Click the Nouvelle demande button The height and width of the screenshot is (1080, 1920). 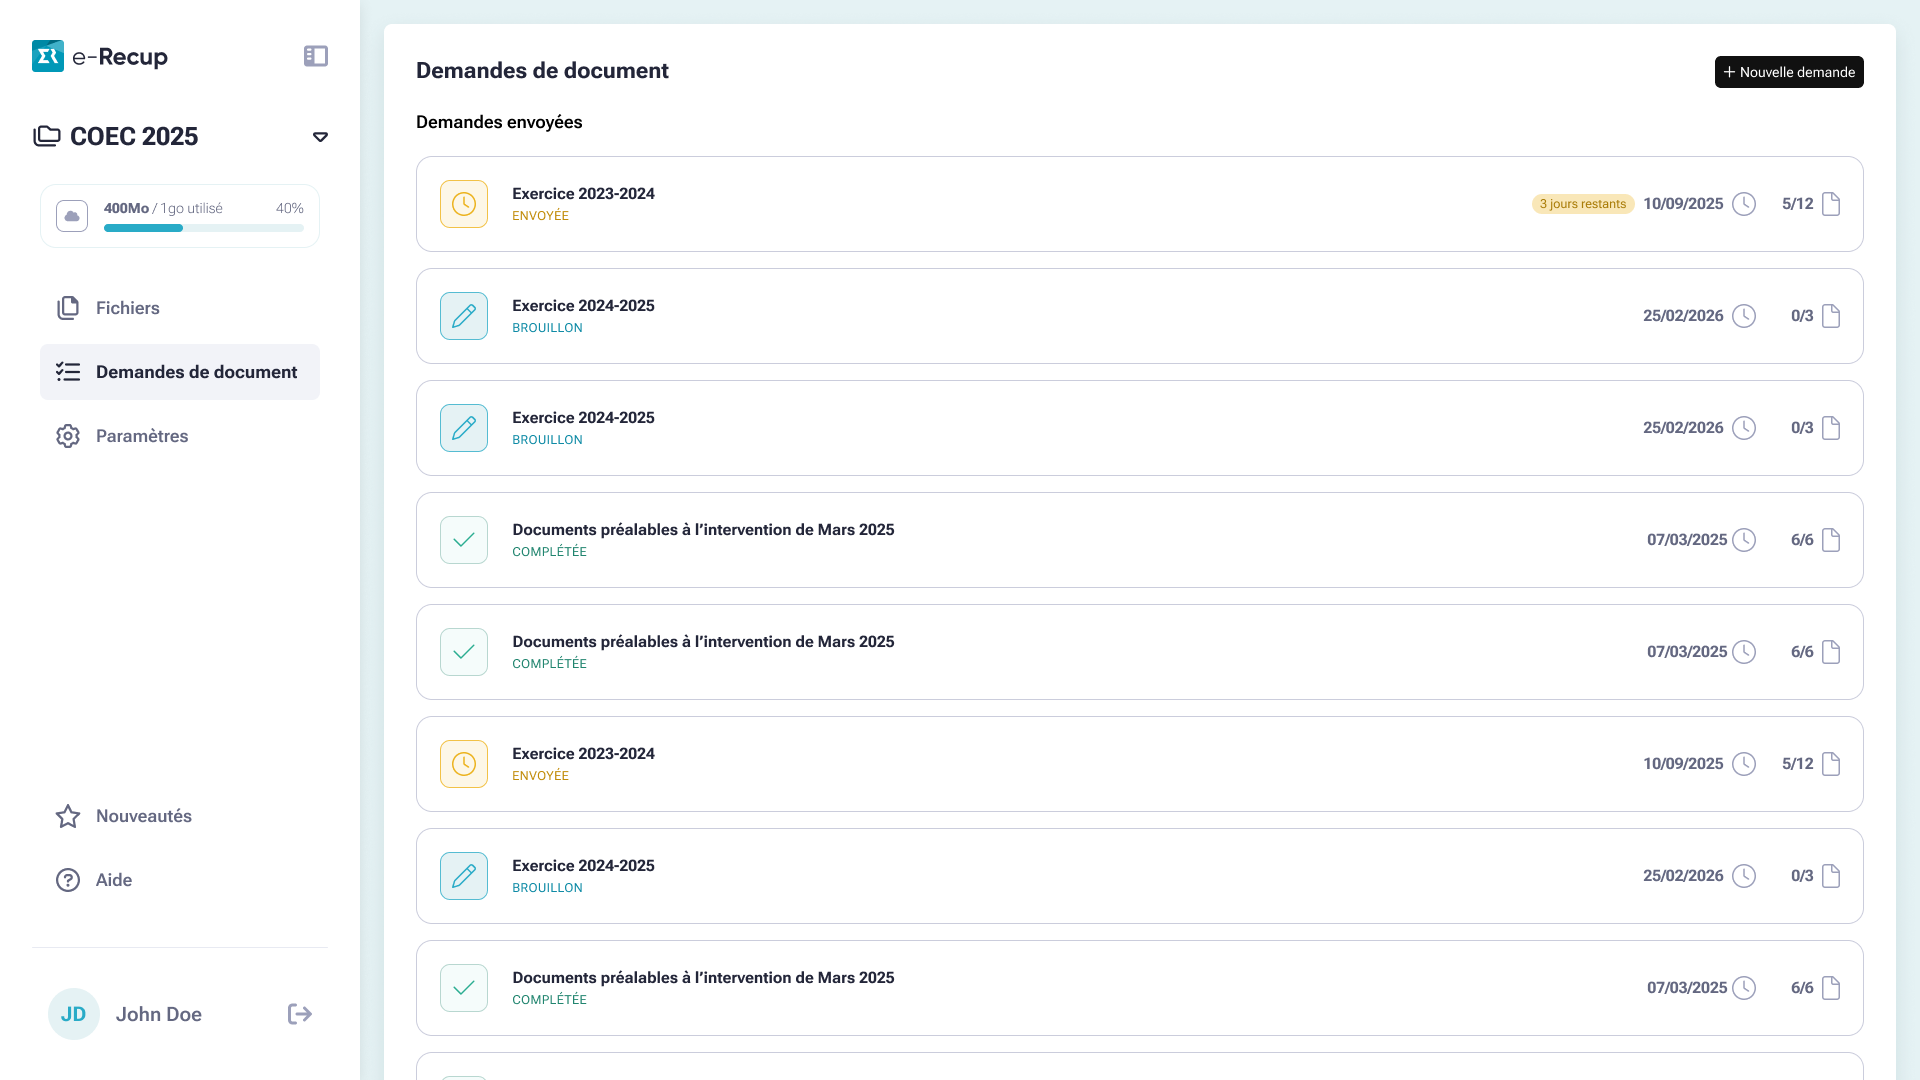click(x=1789, y=72)
